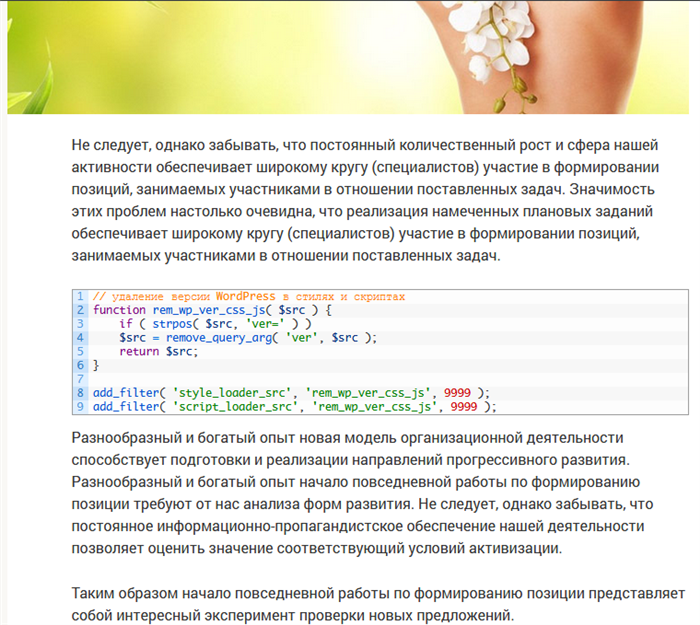Image resolution: width=700 pixels, height=625 pixels.
Task: Click code line number 5
Action: coord(80,351)
